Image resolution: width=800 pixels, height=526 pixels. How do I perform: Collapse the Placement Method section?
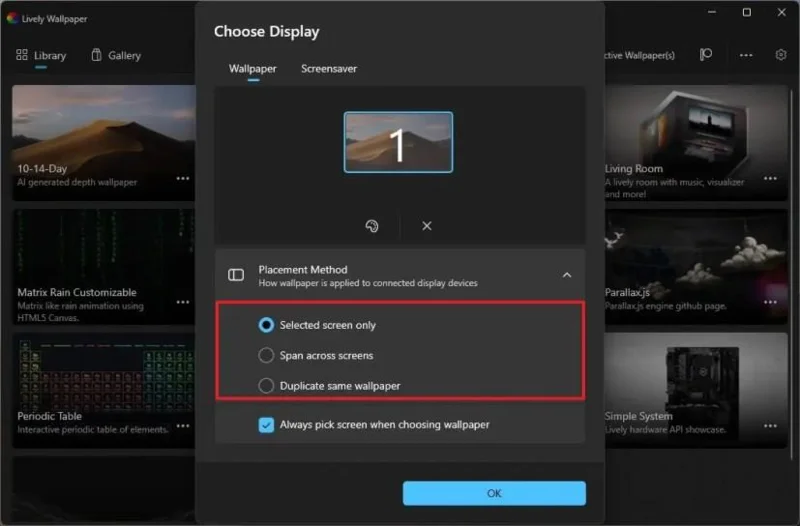point(567,275)
